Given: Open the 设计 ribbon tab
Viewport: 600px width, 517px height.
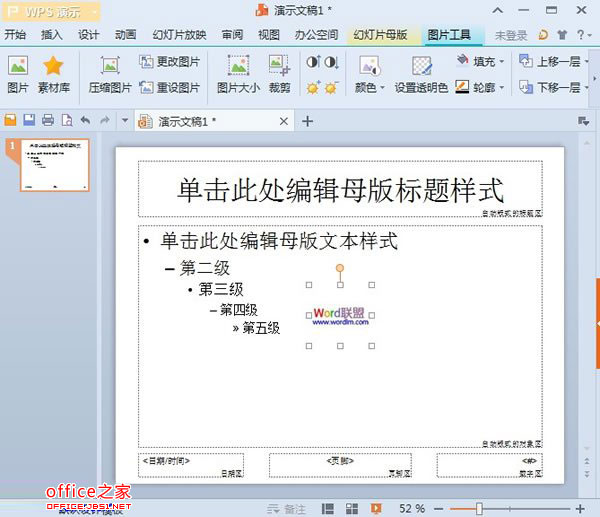Looking at the screenshot, I should coord(89,35).
